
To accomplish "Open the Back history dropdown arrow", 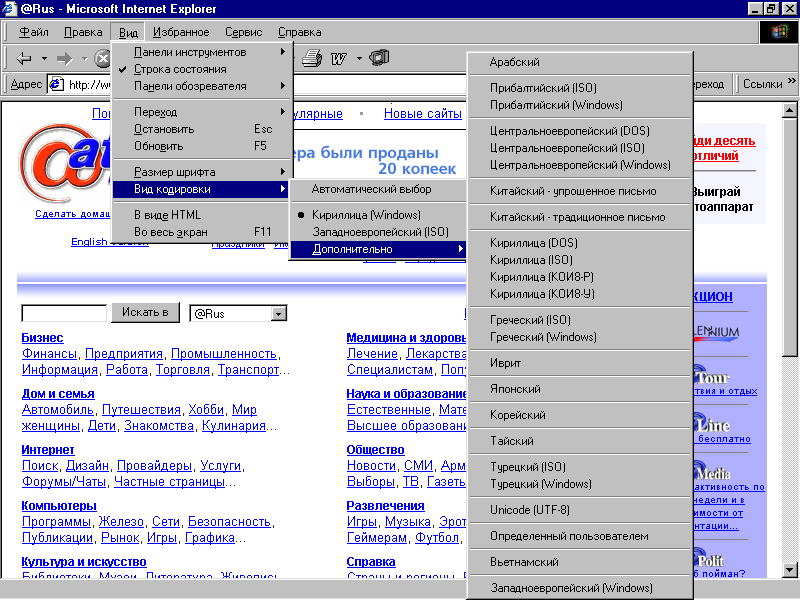I will point(44,59).
